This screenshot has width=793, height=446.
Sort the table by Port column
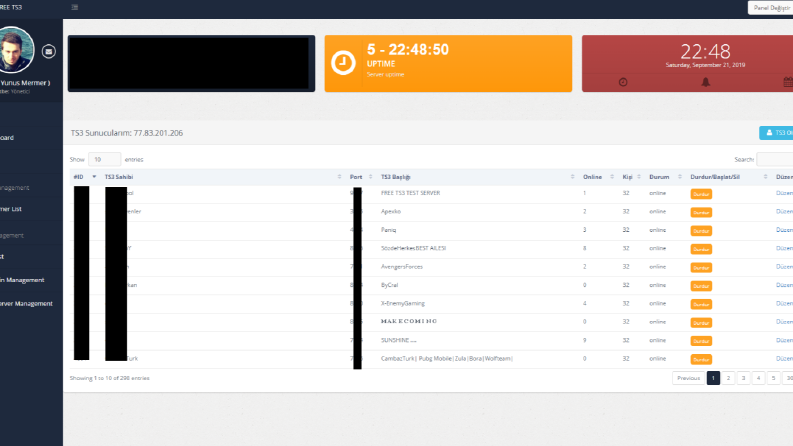tap(361, 177)
